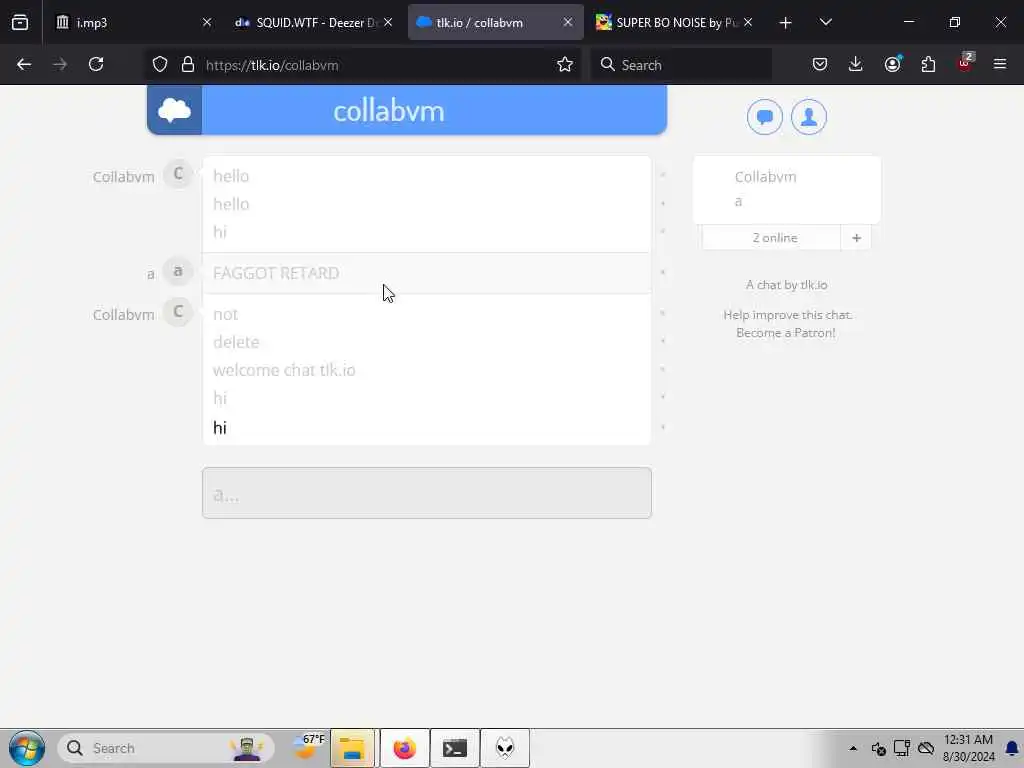The height and width of the screenshot is (768, 1024).
Task: Click the 'welcome chat tlk.io' message
Action: tap(284, 370)
